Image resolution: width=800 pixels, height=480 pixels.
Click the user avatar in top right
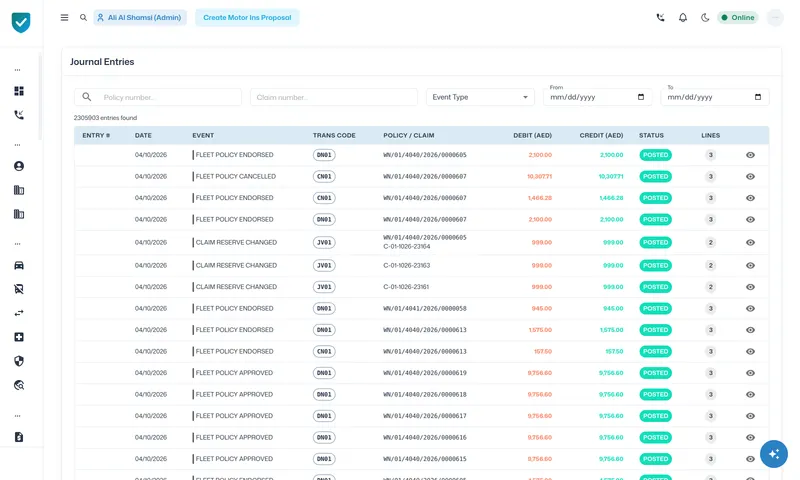tap(775, 17)
